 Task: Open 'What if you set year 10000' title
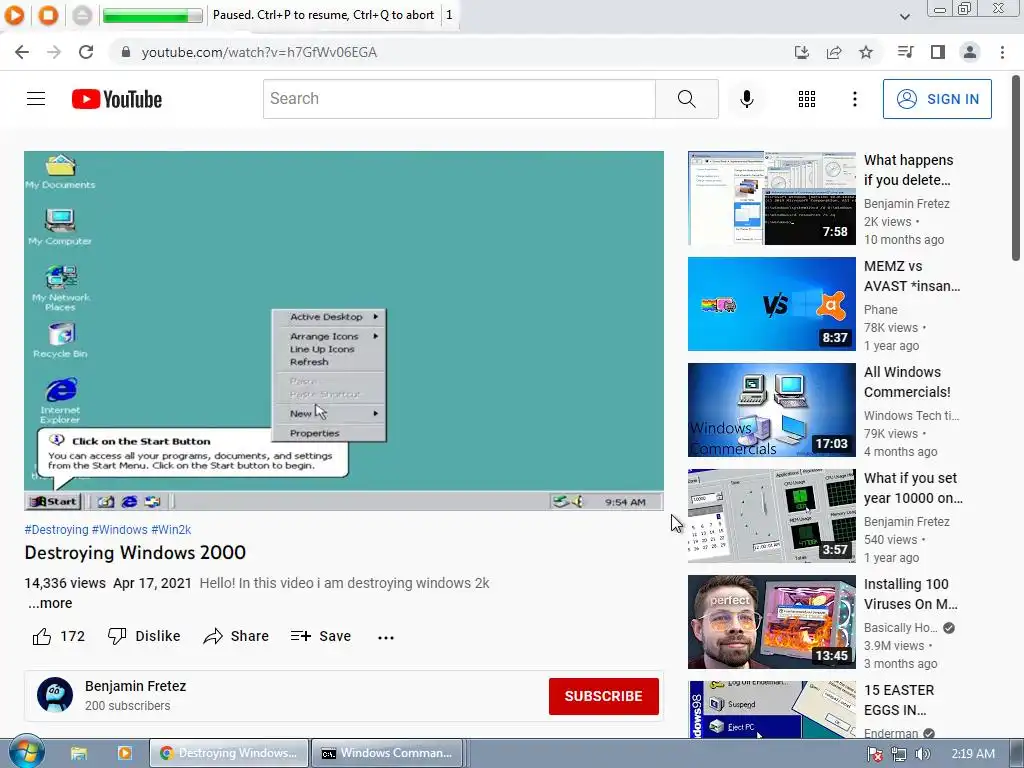(x=913, y=488)
